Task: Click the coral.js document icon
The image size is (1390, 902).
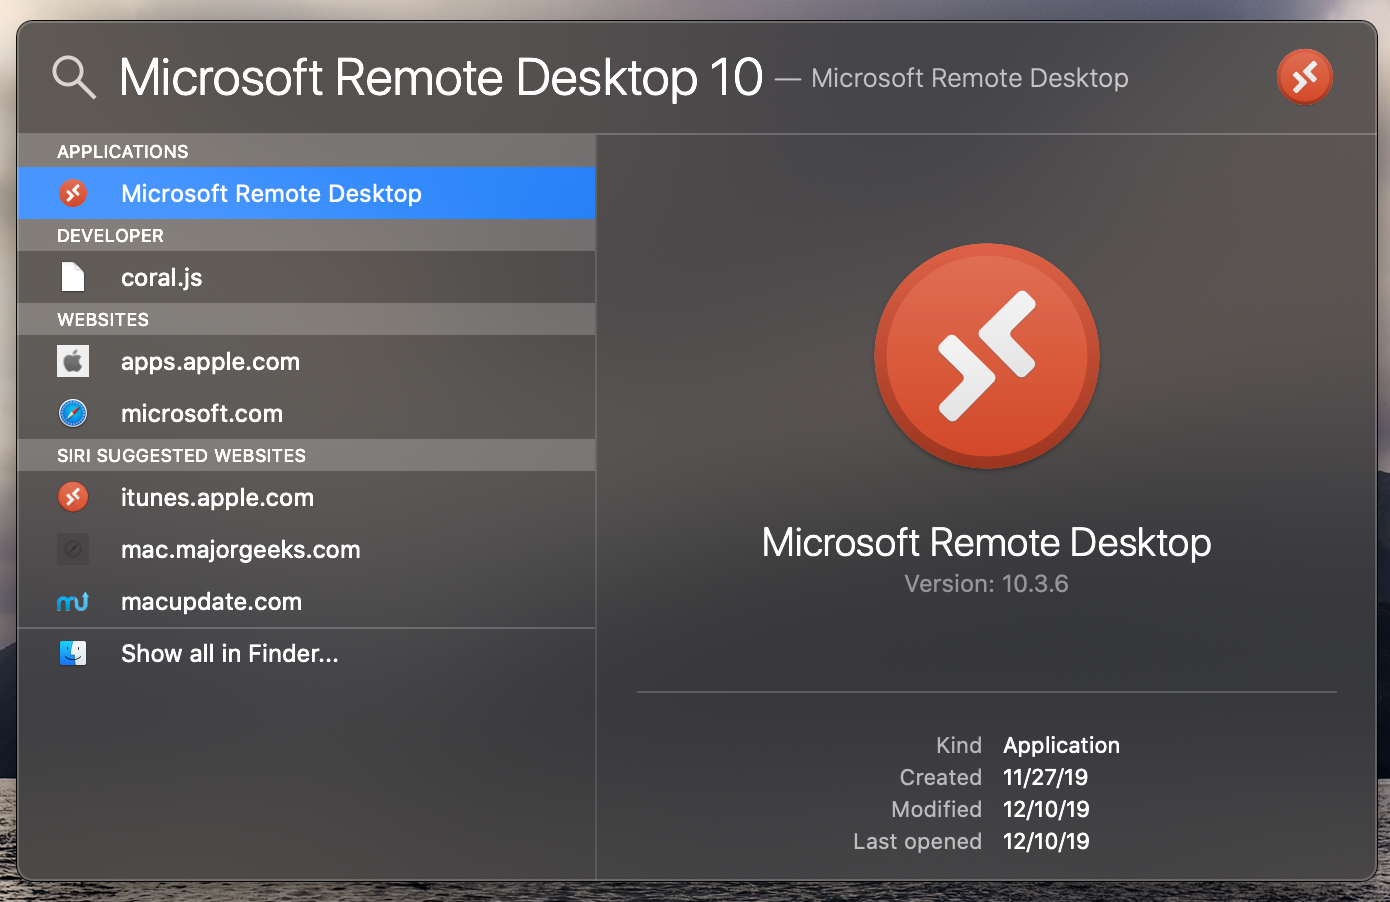Action: (x=73, y=277)
